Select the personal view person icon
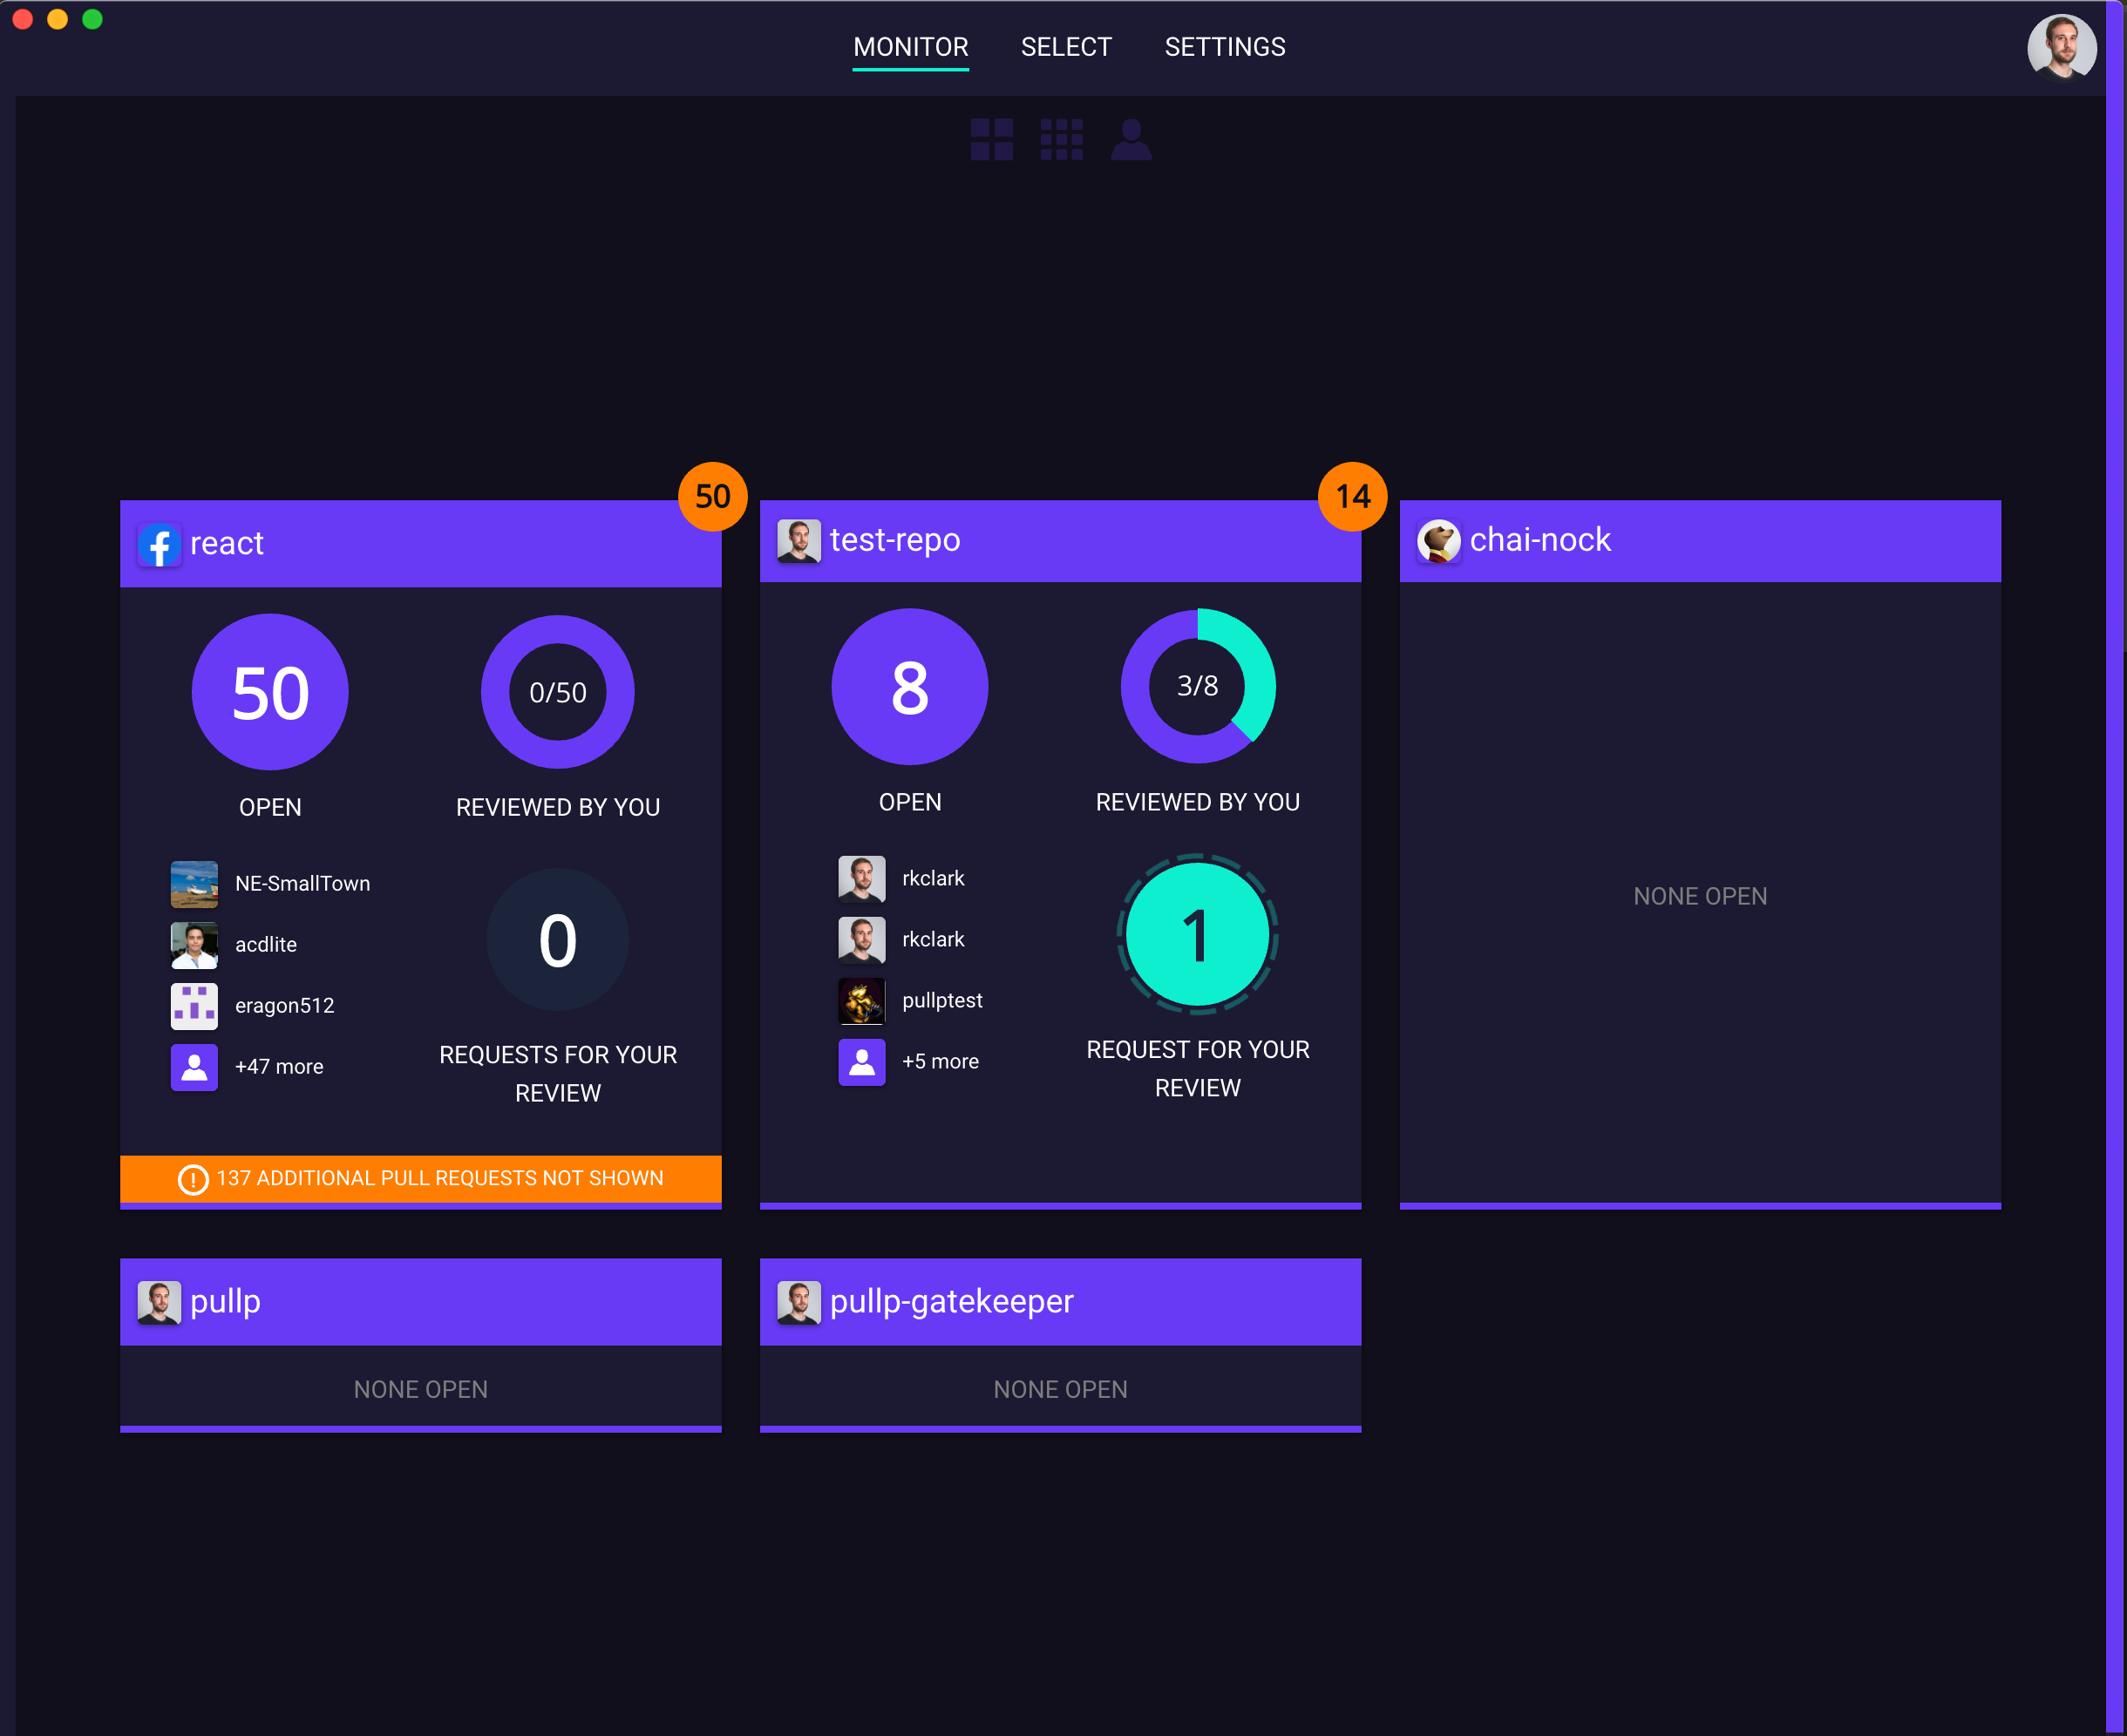 pyautogui.click(x=1131, y=140)
